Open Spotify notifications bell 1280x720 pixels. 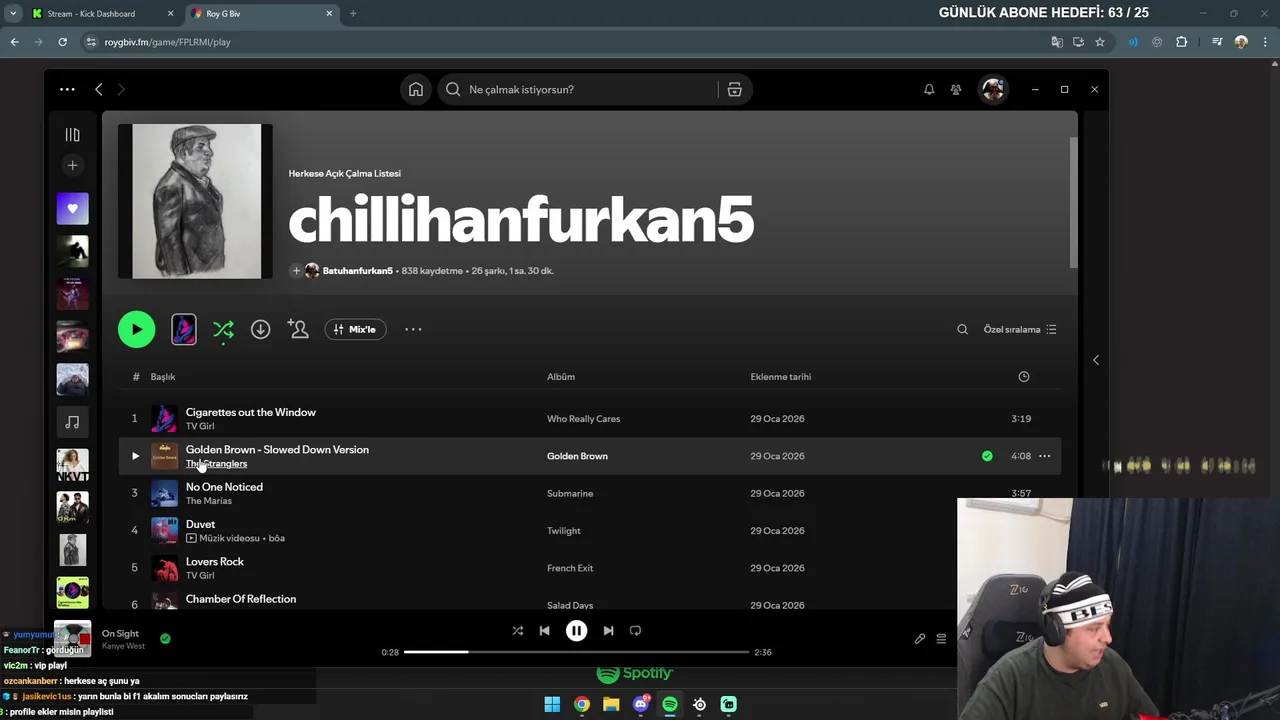[x=929, y=90]
